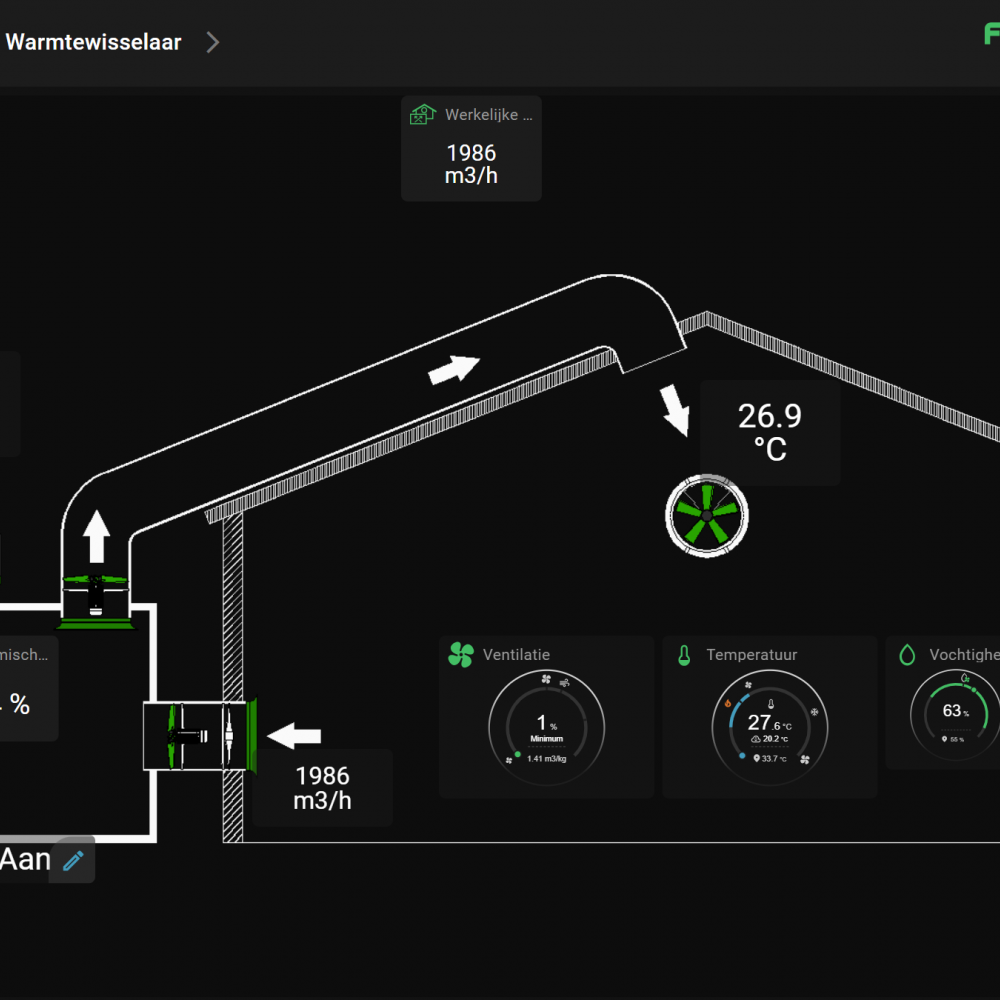This screenshot has height=1000, width=1000.
Task: Click the blue pencil edit icon
Action: 73,860
